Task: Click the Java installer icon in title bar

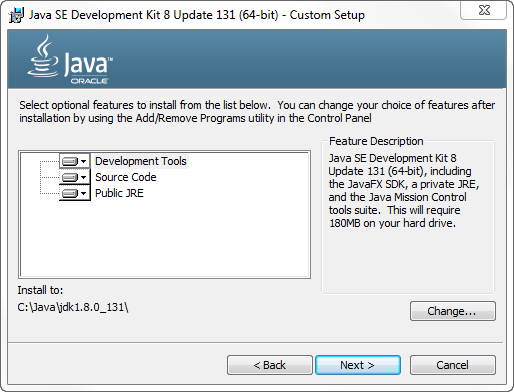Action: (x=16, y=15)
